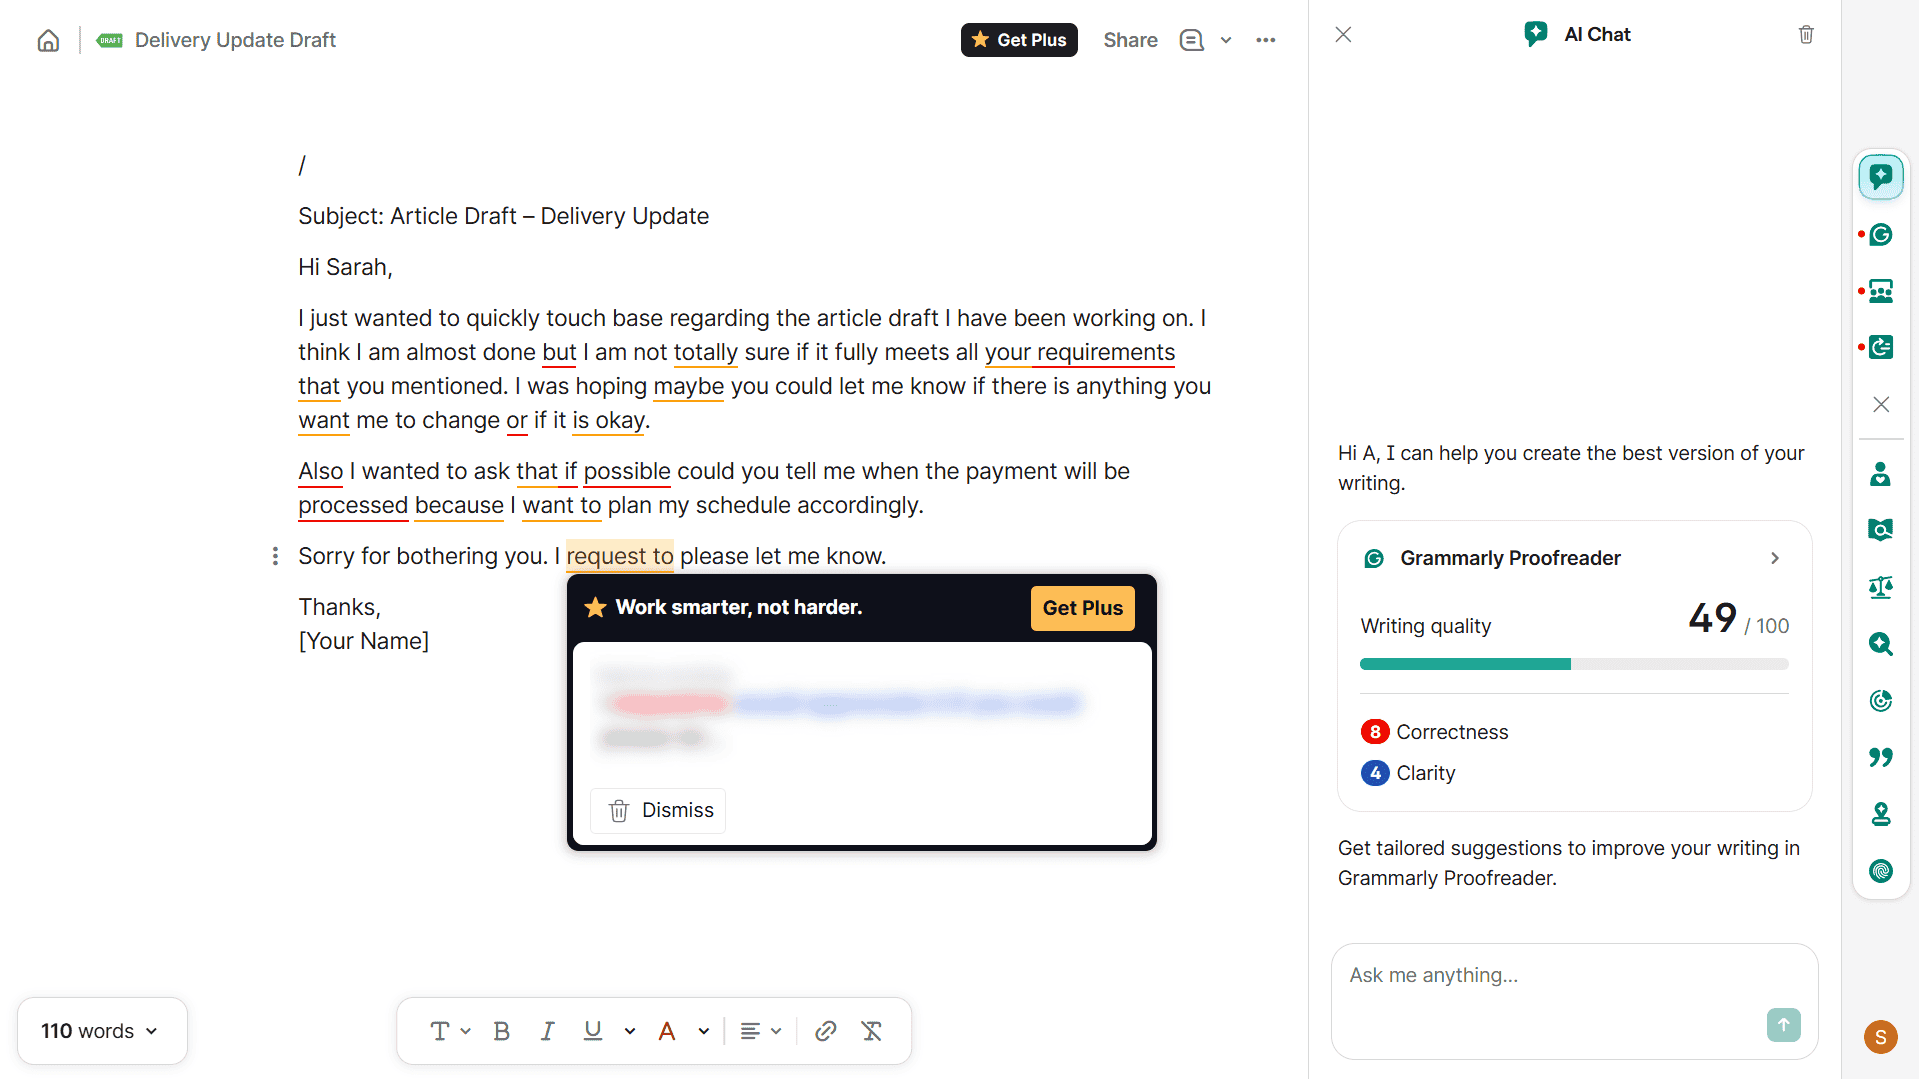The width and height of the screenshot is (1919, 1079).
Task: Click the underlined word 'maybe'
Action: coord(688,386)
